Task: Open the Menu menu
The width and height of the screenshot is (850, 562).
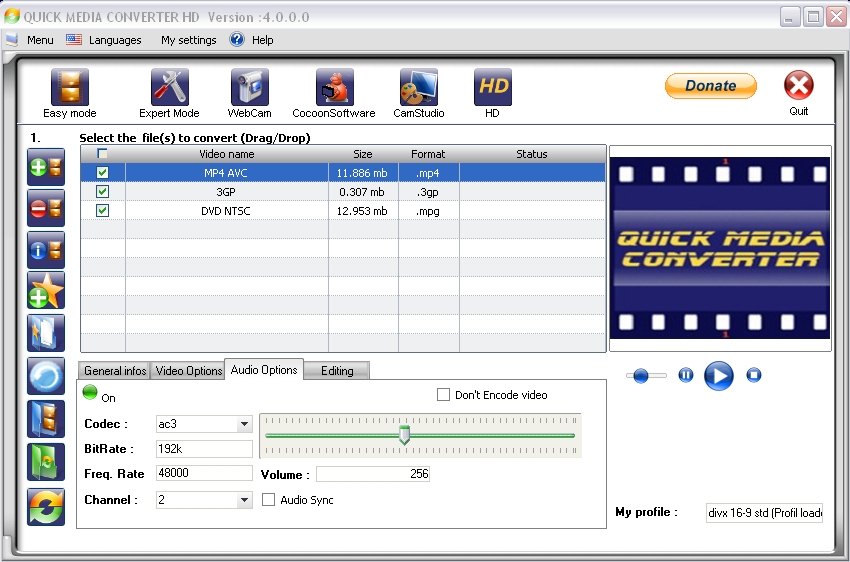Action: pyautogui.click(x=40, y=40)
